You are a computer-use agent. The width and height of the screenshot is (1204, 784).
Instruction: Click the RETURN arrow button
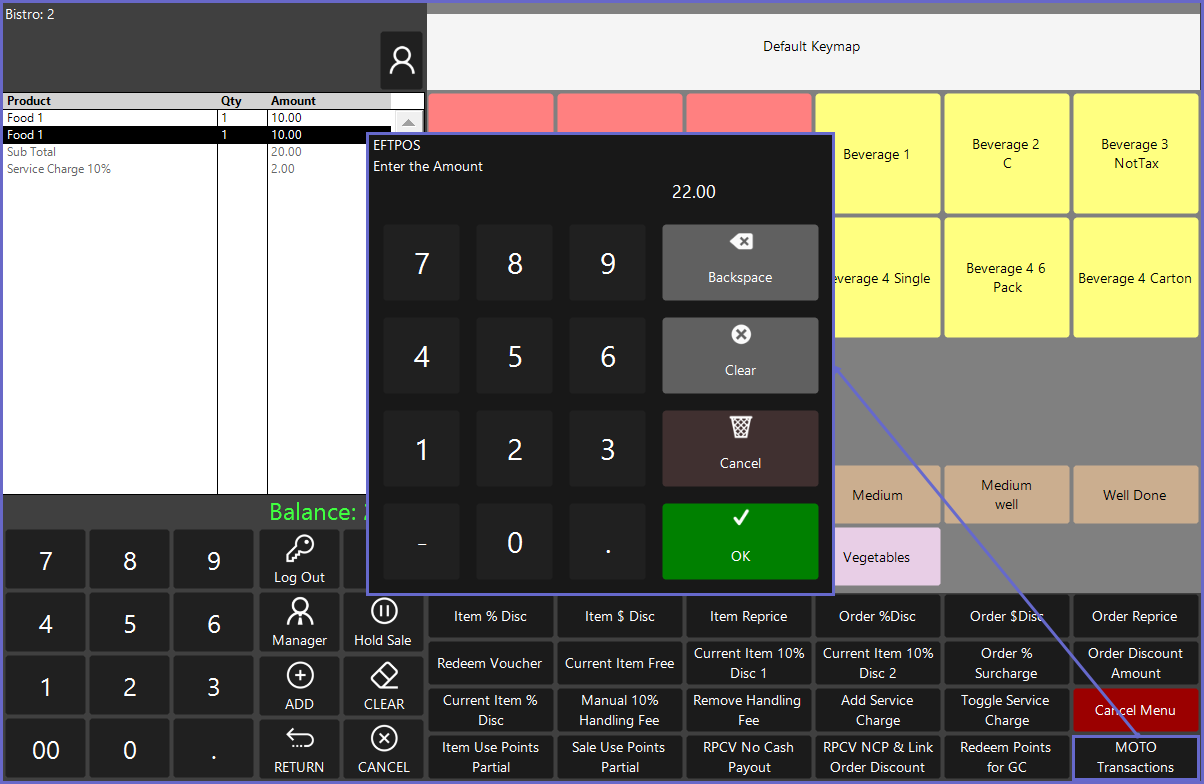coord(299,749)
